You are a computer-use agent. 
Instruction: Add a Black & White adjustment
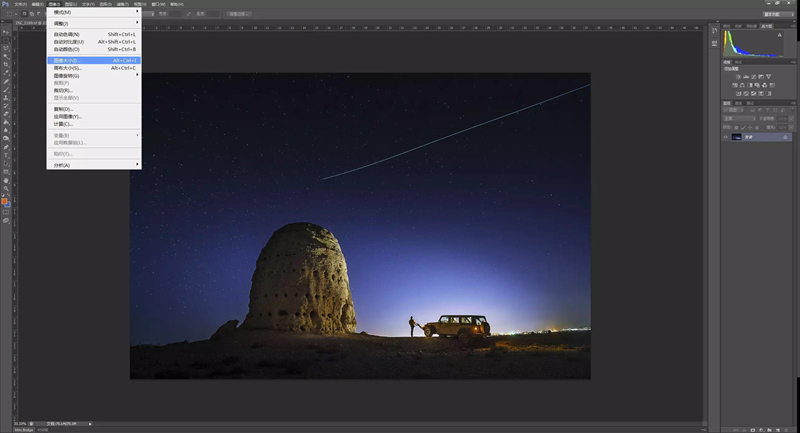[749, 85]
